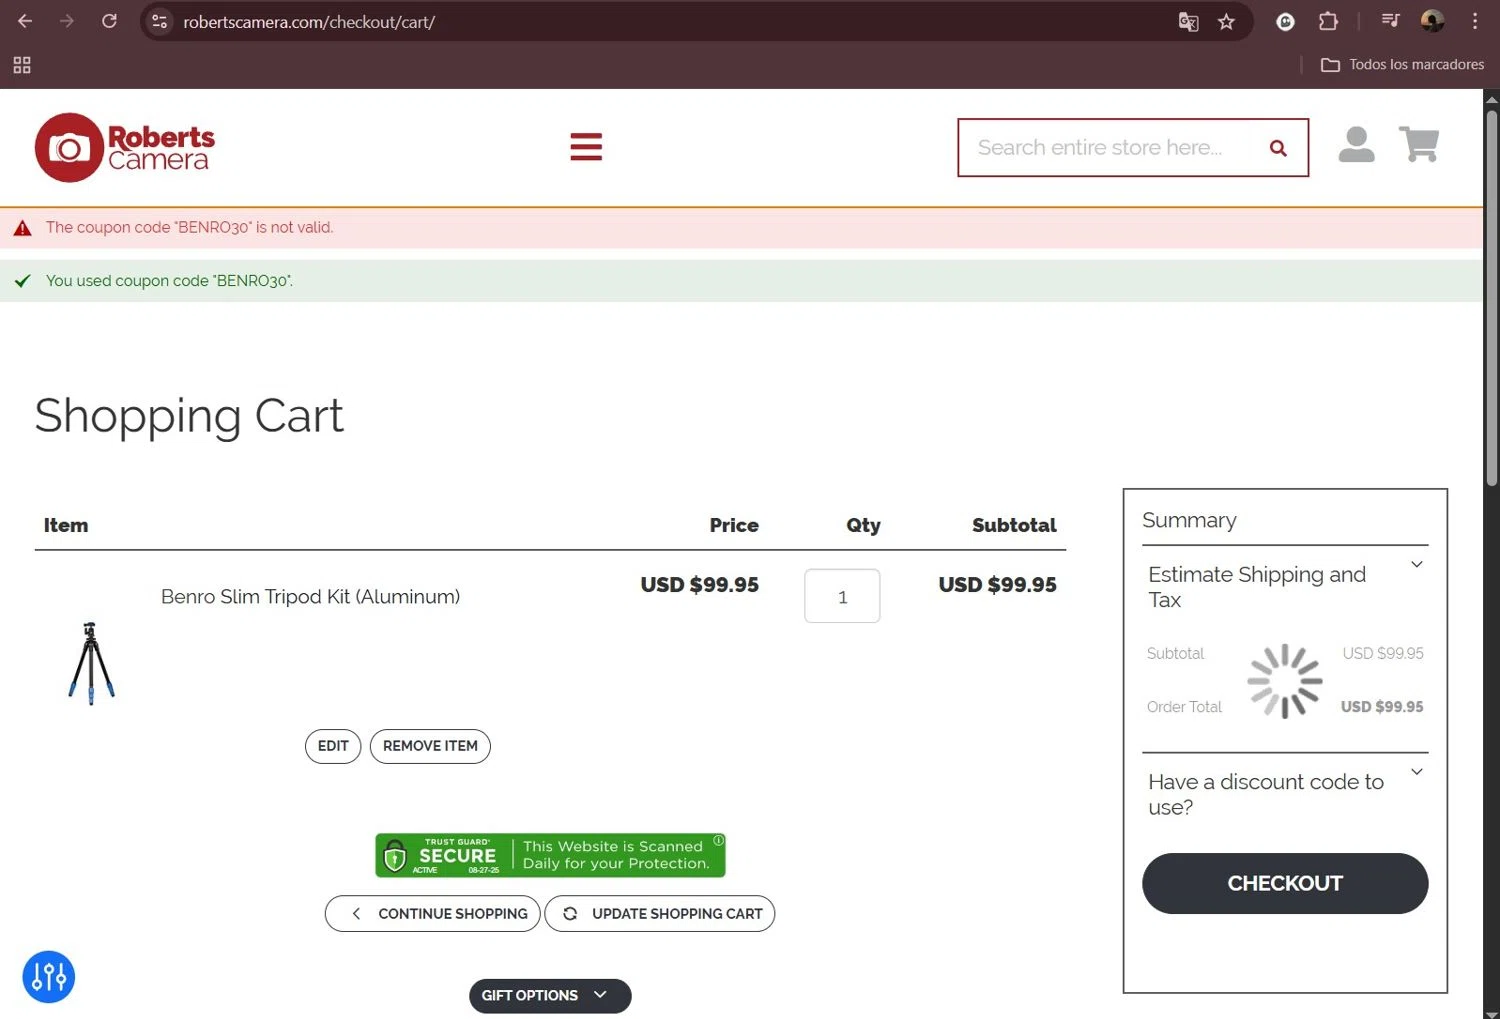Open the Chrome profile avatar
The height and width of the screenshot is (1019, 1500).
[x=1432, y=21]
